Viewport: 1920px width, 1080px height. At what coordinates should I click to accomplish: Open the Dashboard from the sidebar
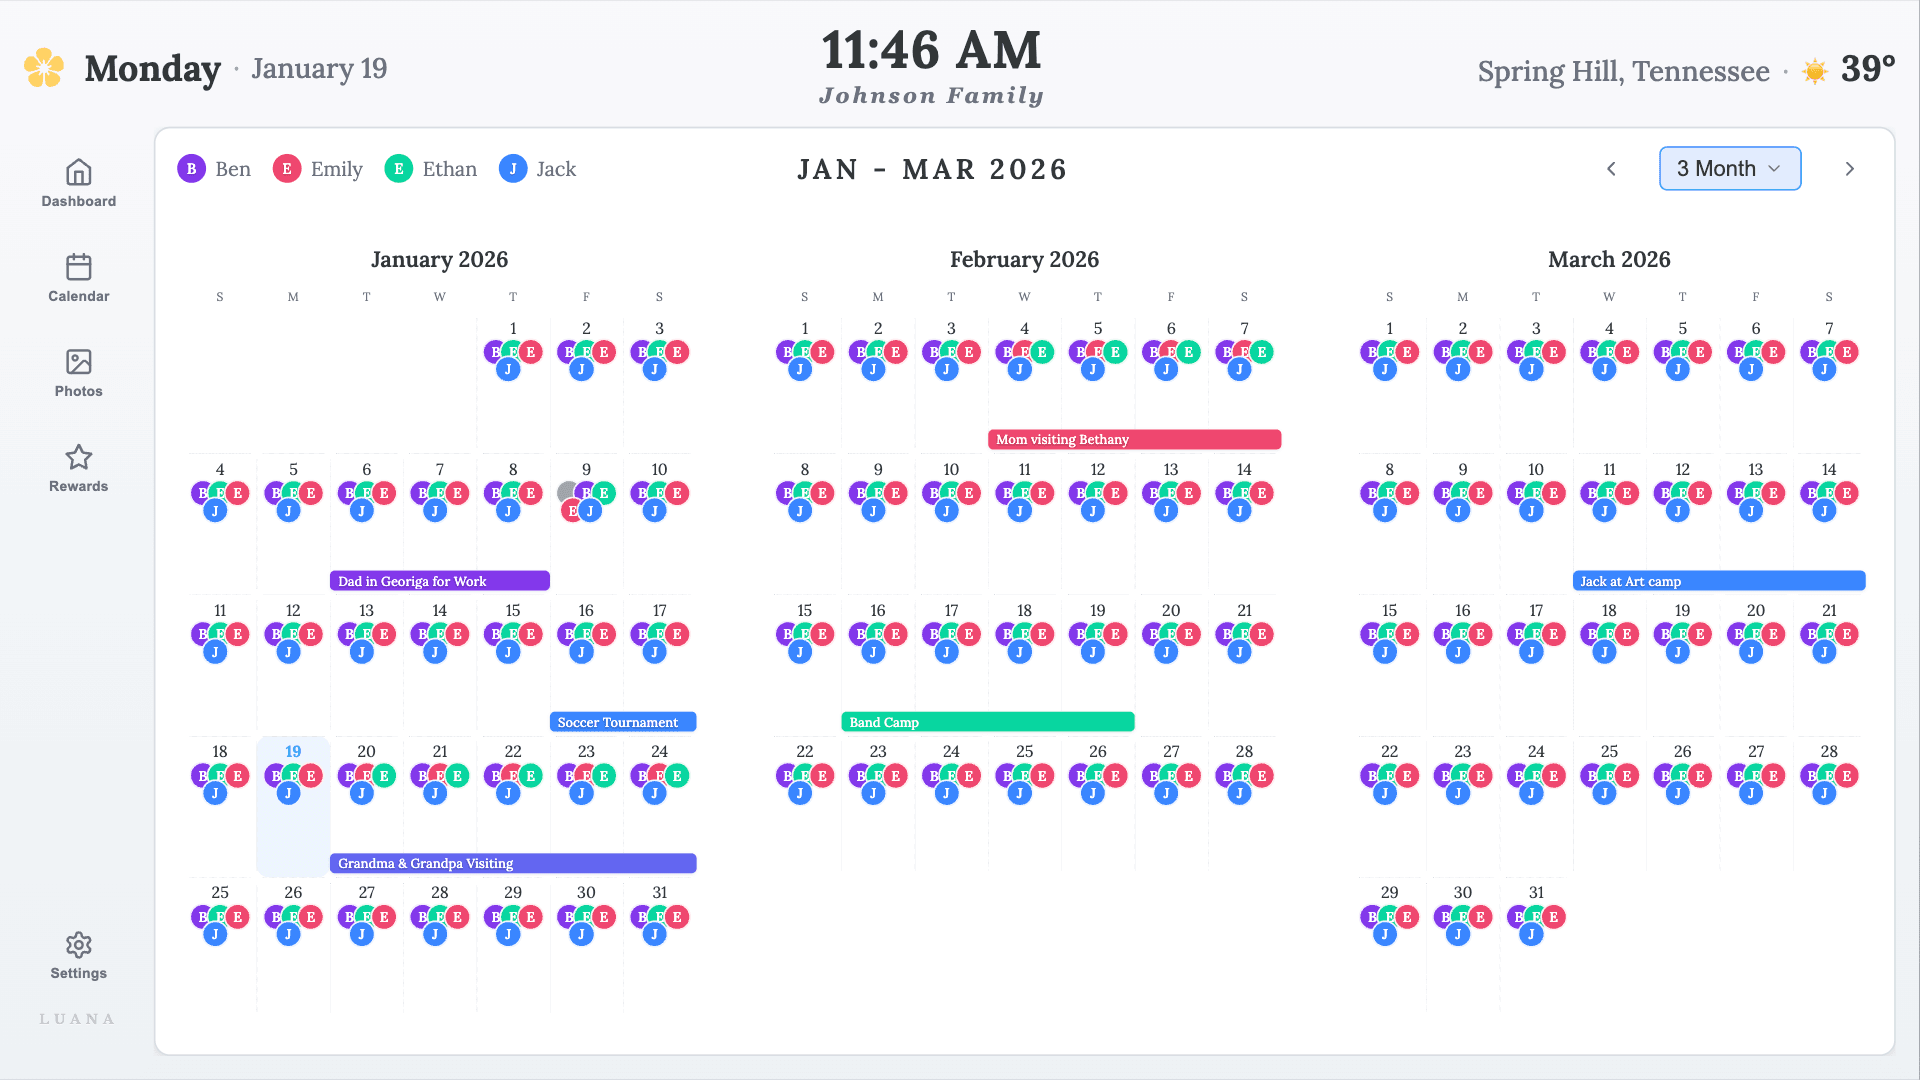78,183
